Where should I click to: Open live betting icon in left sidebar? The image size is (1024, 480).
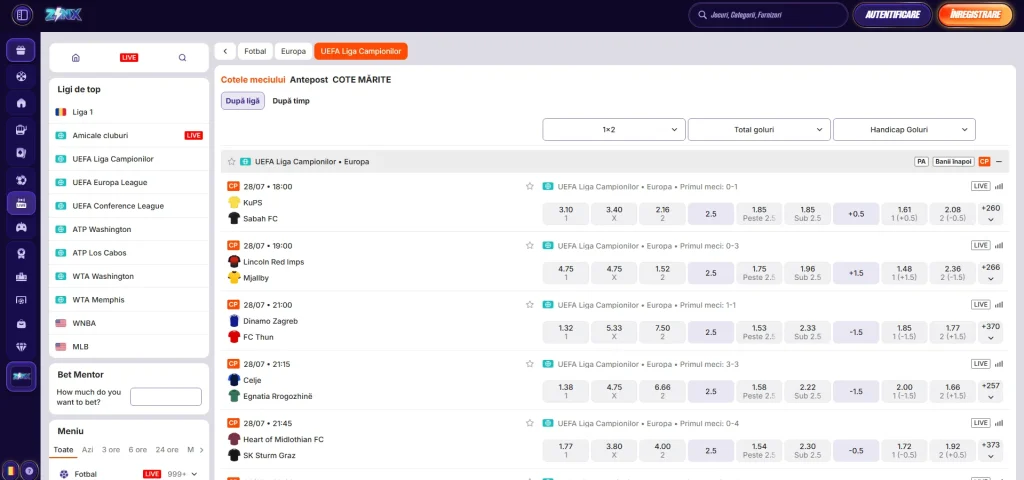click(x=21, y=203)
